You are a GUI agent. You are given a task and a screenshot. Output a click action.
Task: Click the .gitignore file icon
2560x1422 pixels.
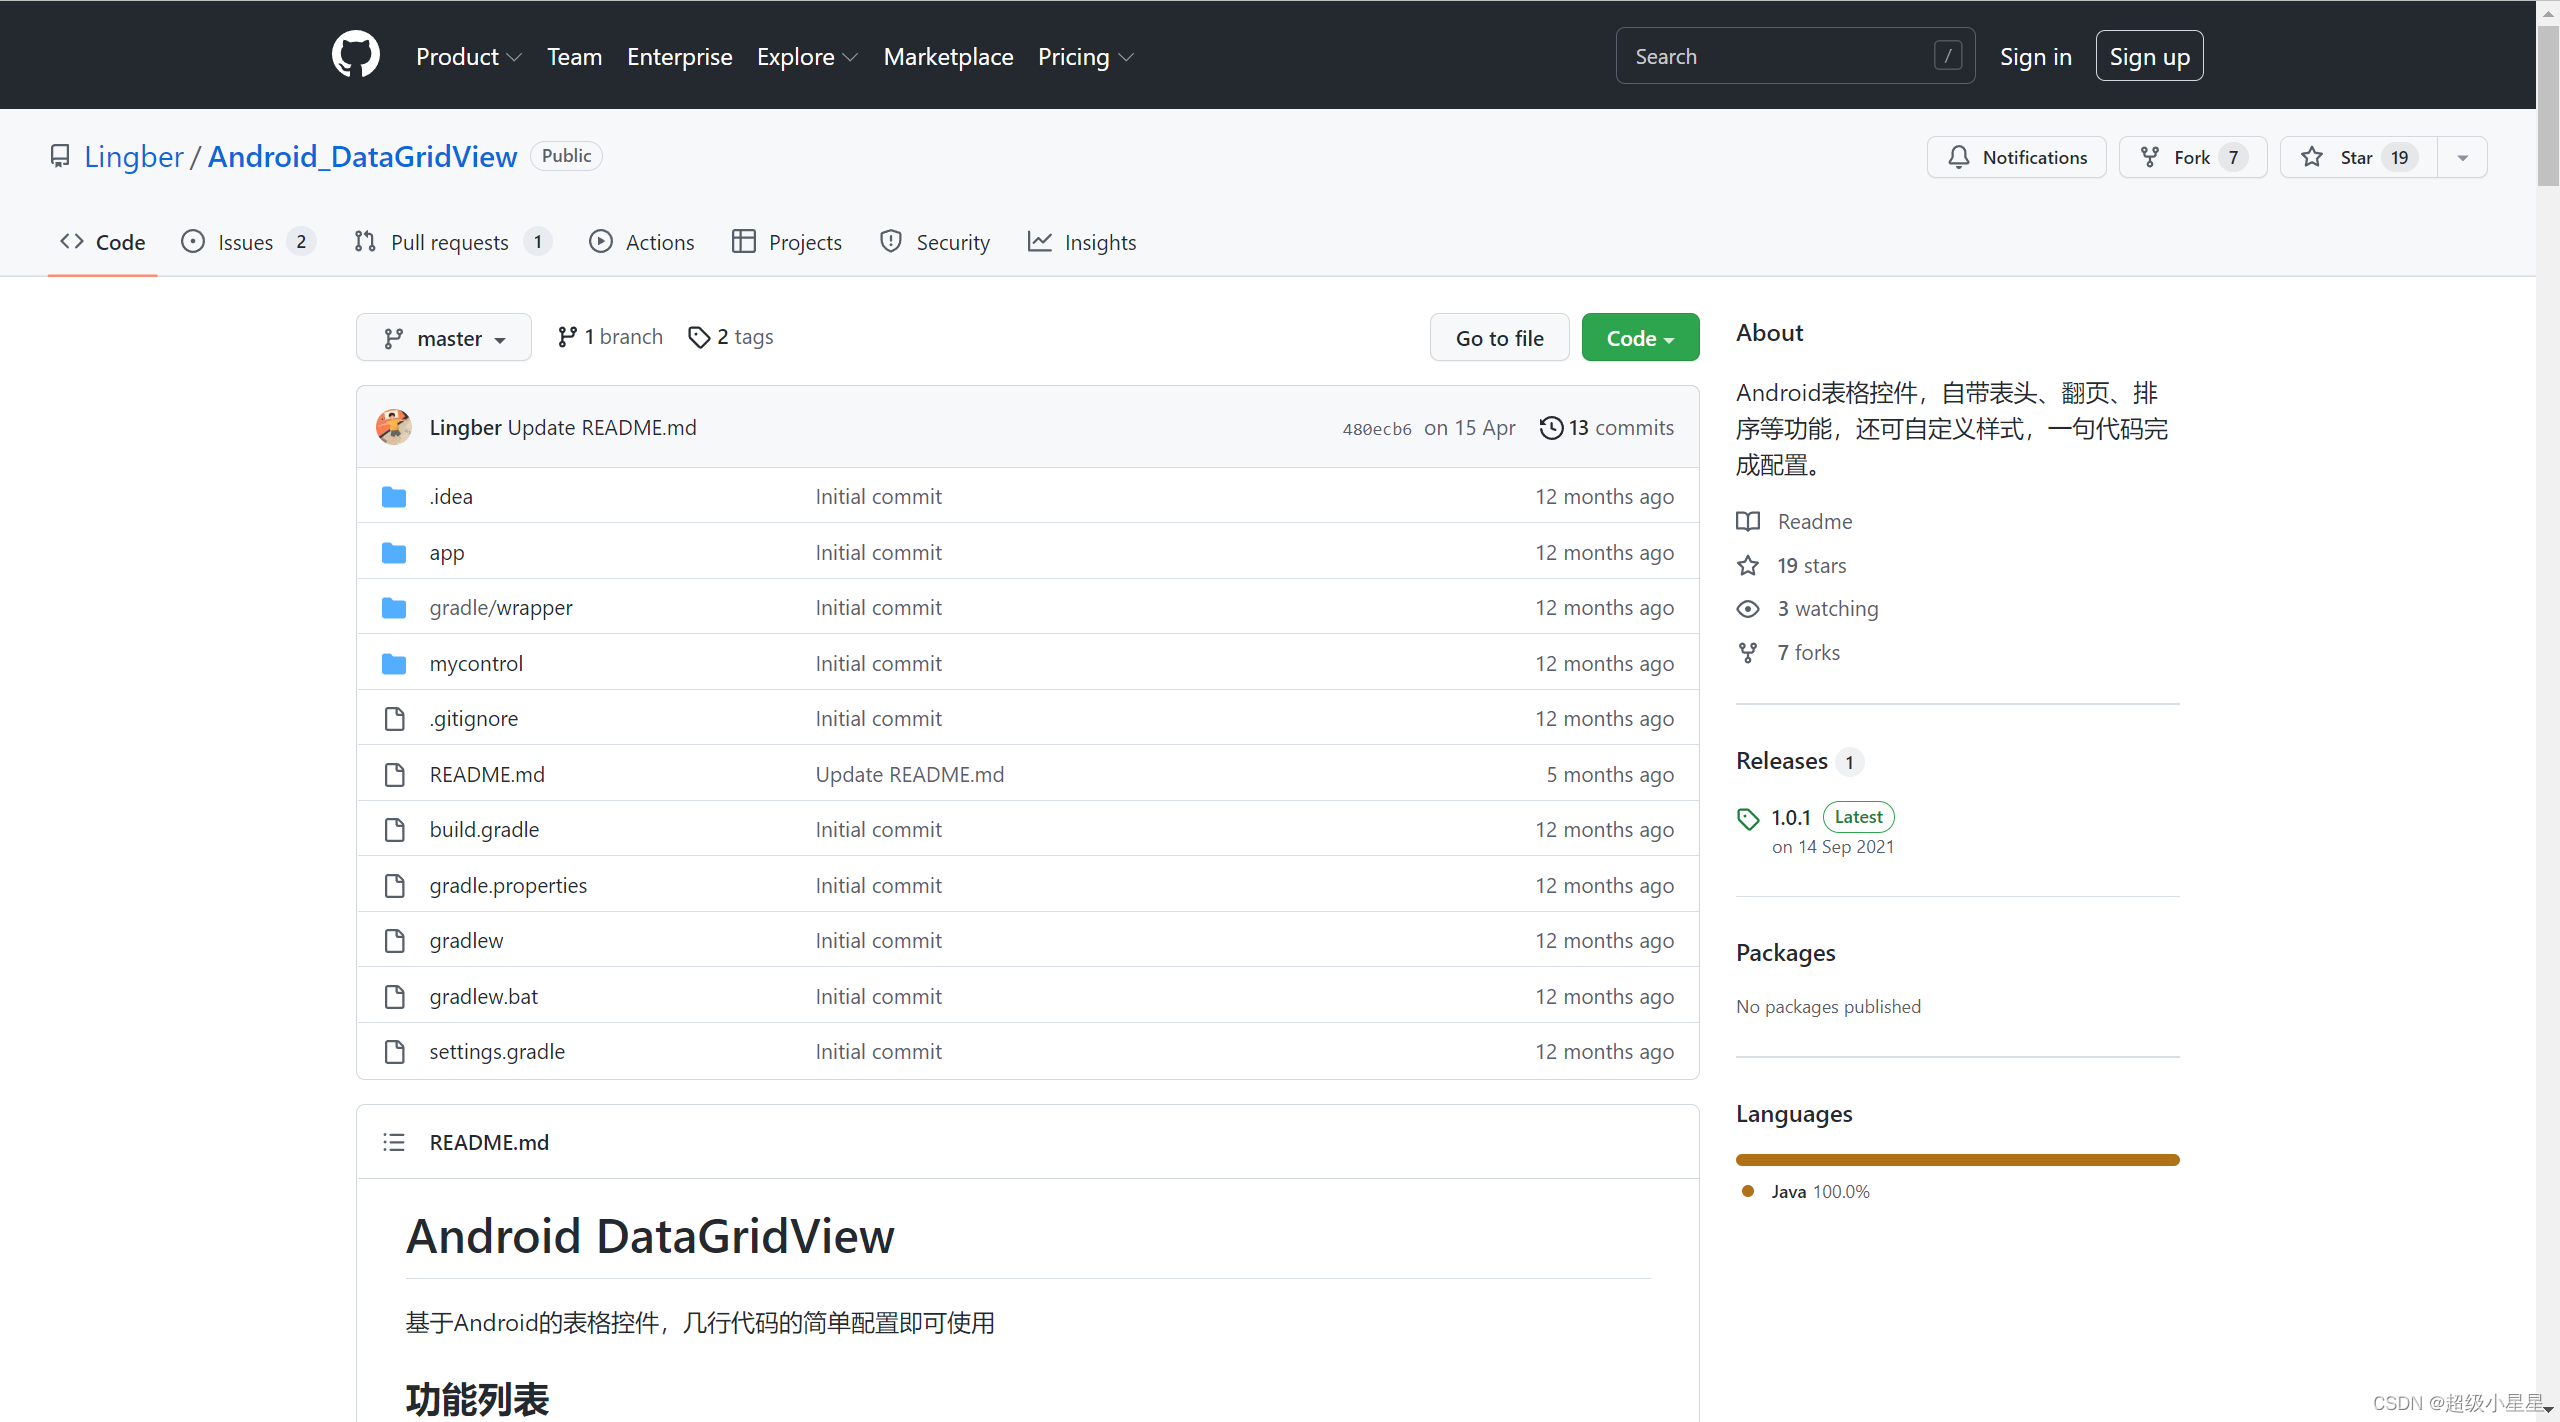[395, 719]
